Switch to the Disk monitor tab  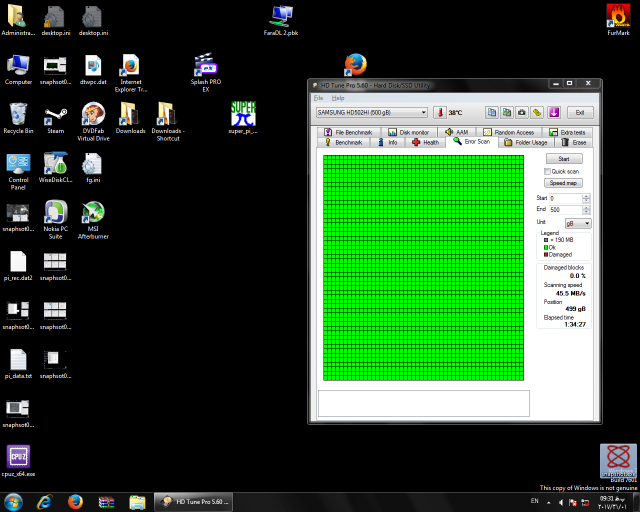(409, 132)
